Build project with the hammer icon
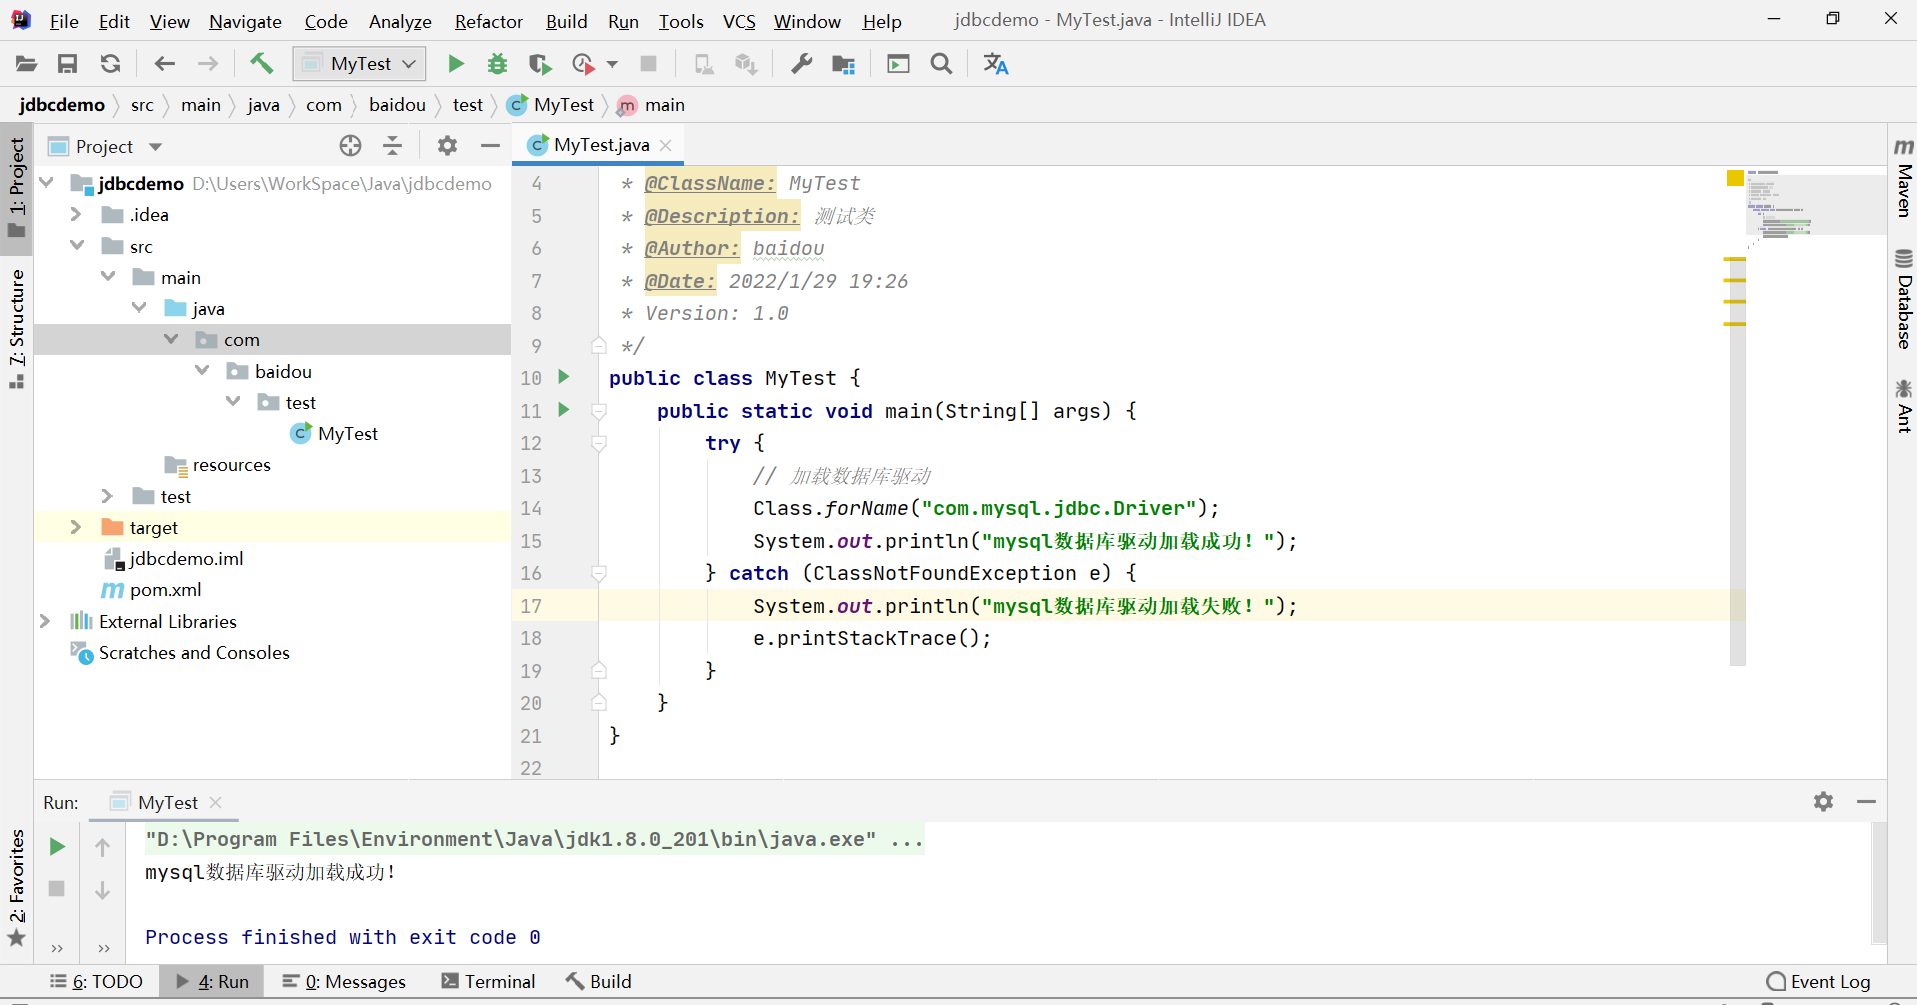 [x=261, y=64]
